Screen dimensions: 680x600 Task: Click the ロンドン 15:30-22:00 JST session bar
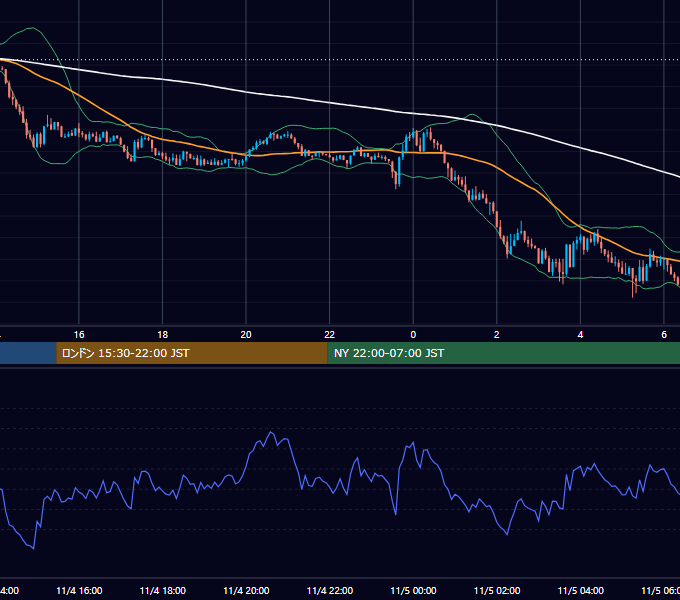[x=192, y=353]
